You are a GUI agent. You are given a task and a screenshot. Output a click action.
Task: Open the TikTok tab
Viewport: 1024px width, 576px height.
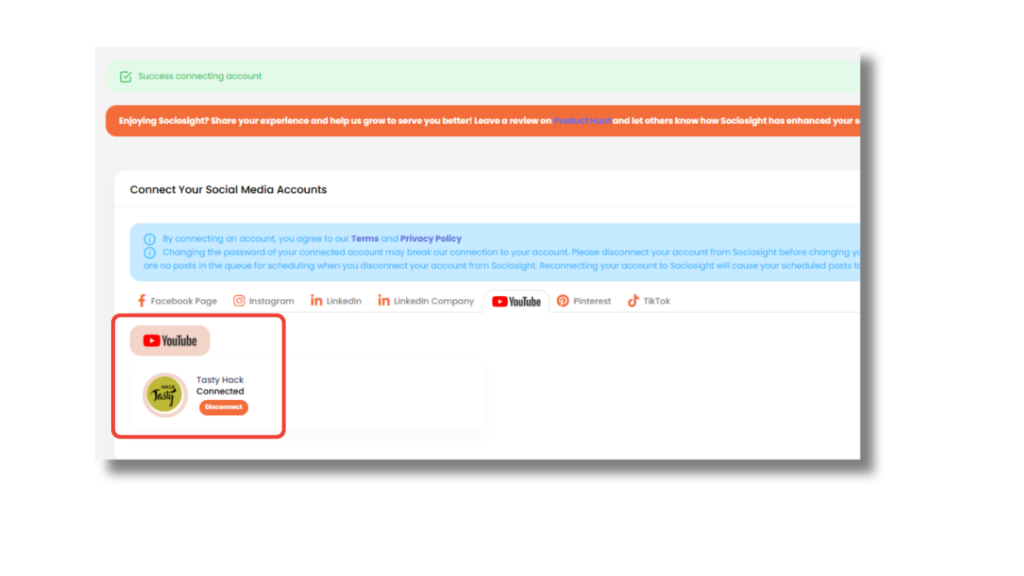[648, 301]
